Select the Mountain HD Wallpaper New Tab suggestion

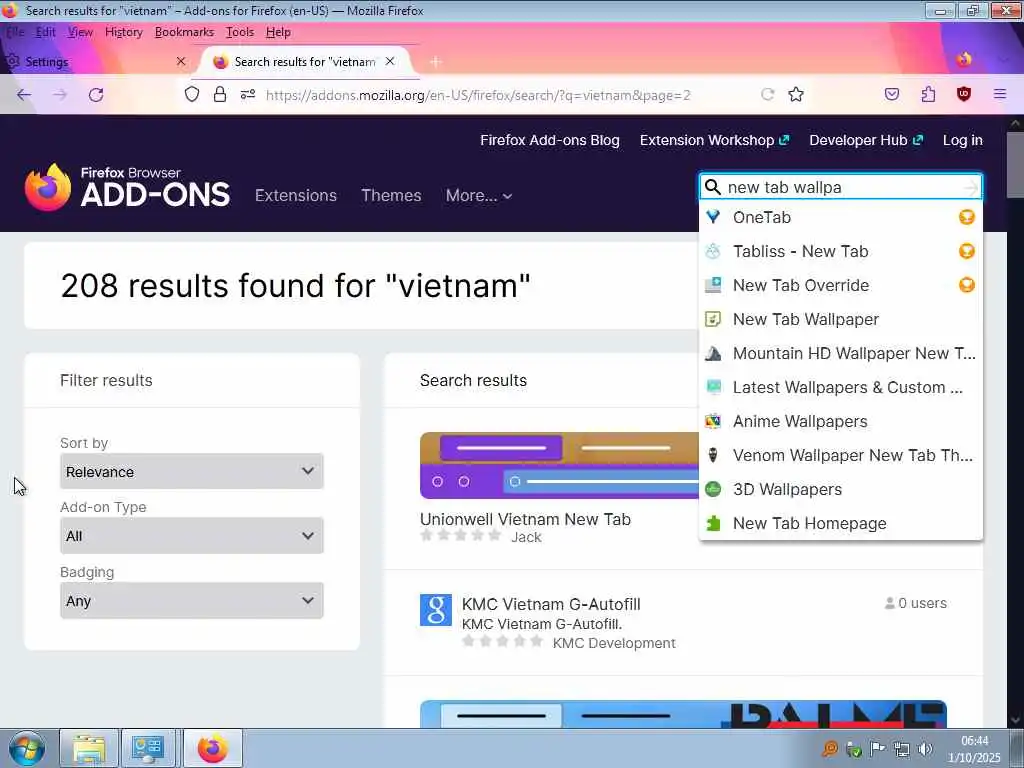840,353
